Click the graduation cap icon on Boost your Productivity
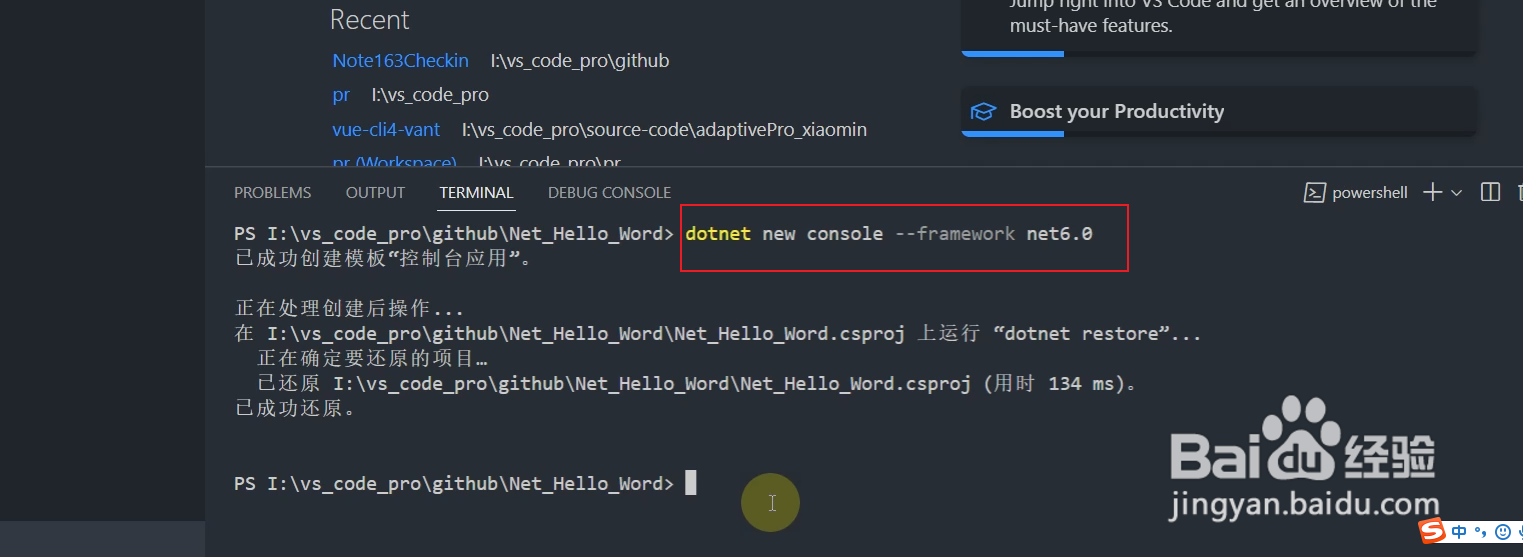Screen dimensions: 1523x557 click(984, 111)
